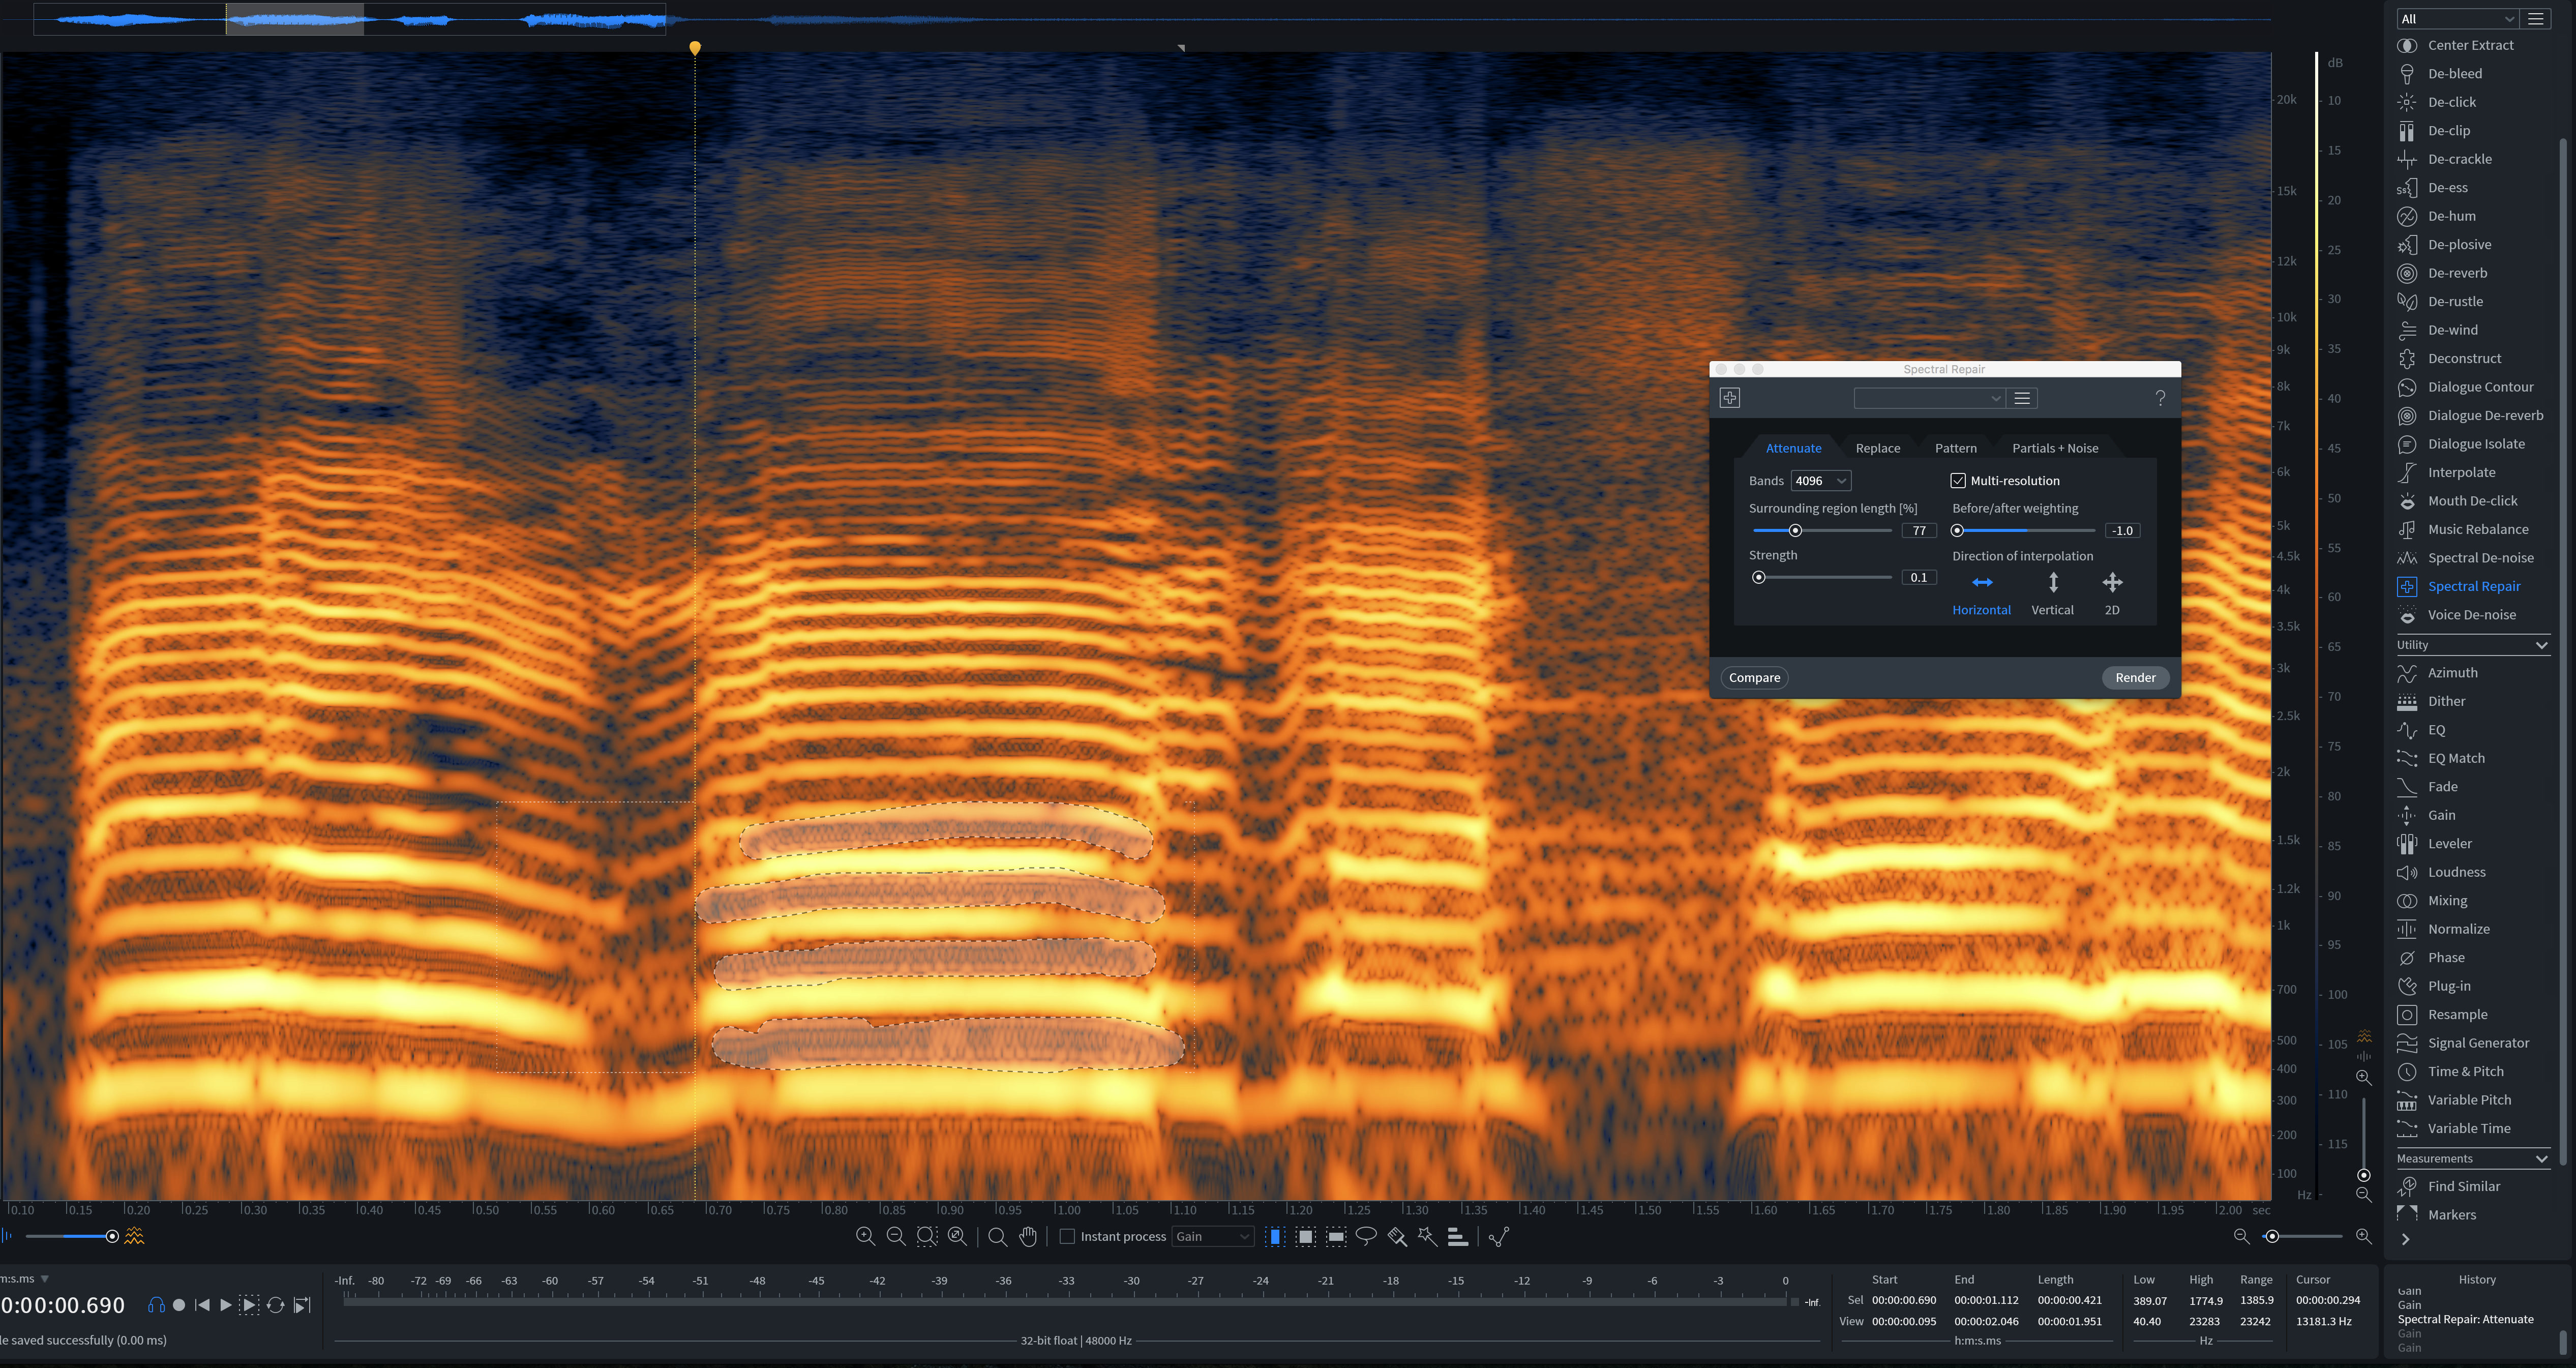Viewport: 2576px width, 1368px height.
Task: Open the Signal Generator utility
Action: coord(2477,1043)
